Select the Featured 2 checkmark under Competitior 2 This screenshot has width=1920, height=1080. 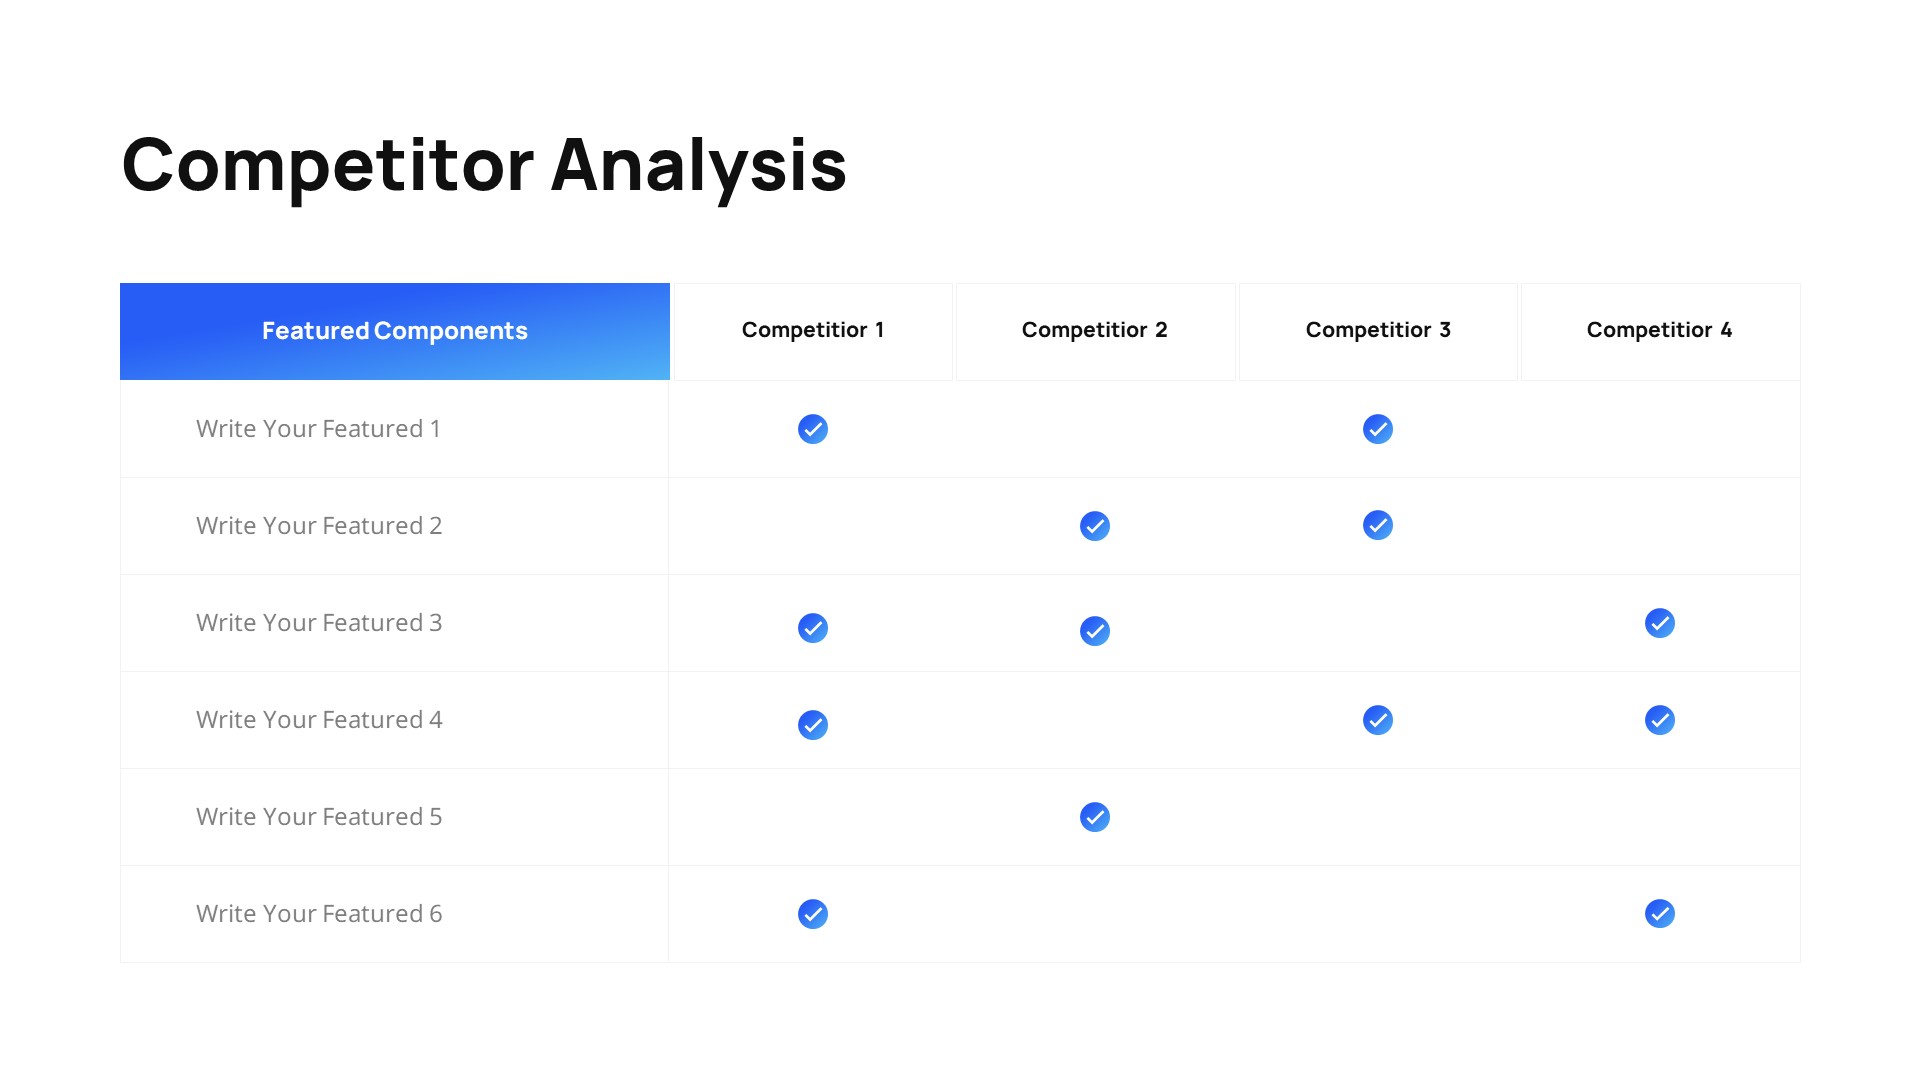1095,526
